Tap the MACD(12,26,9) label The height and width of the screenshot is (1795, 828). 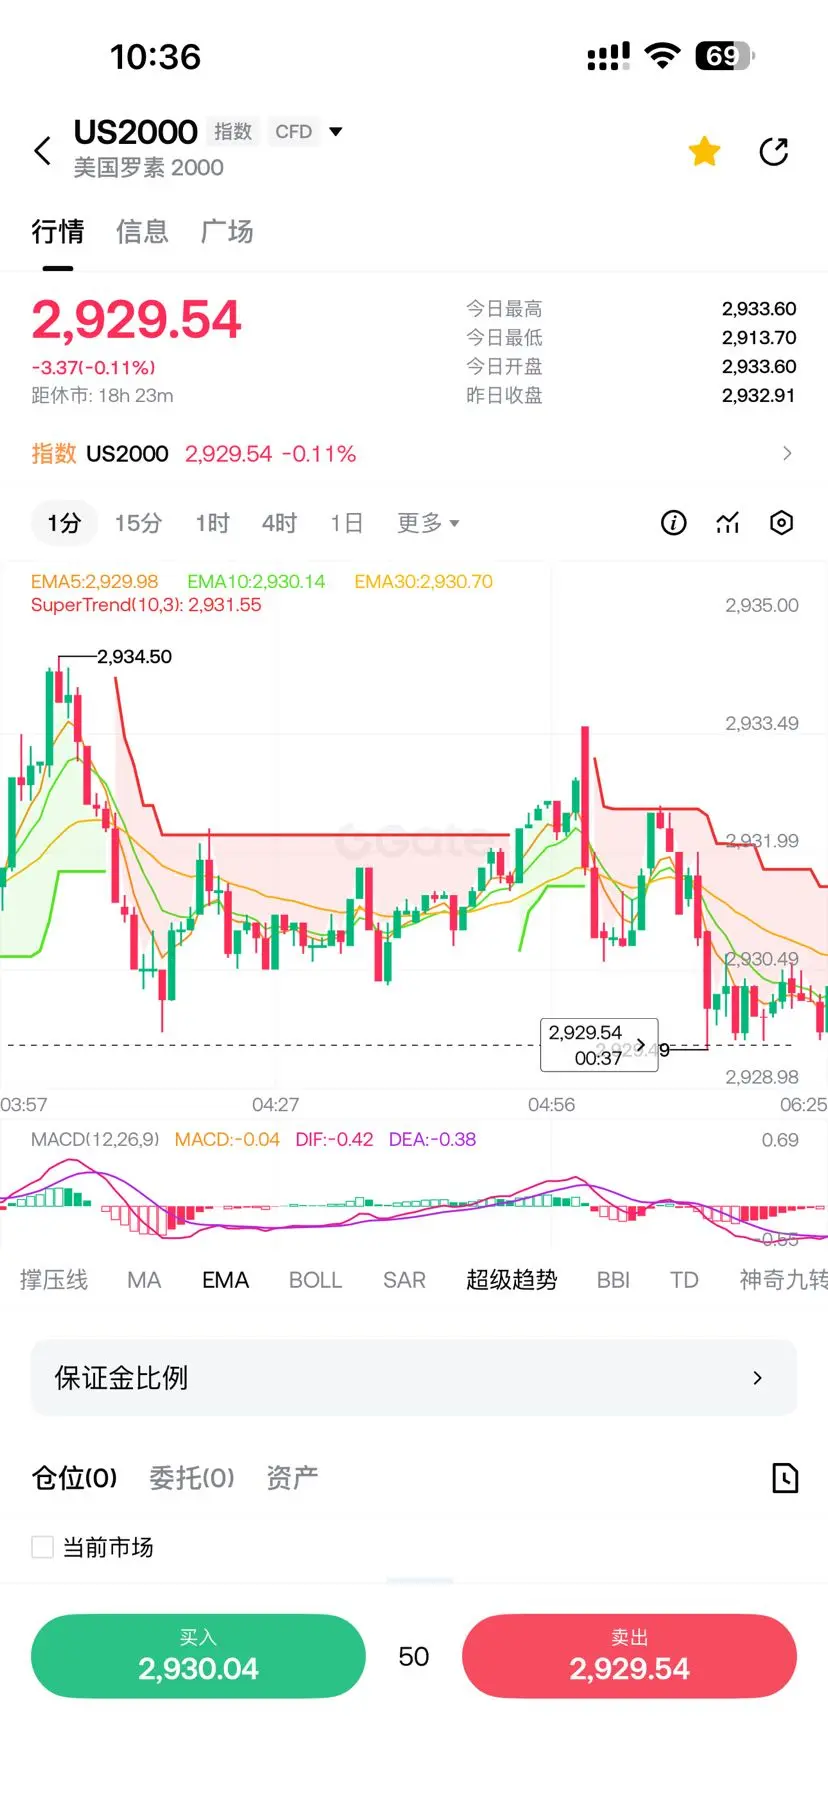(x=95, y=1139)
